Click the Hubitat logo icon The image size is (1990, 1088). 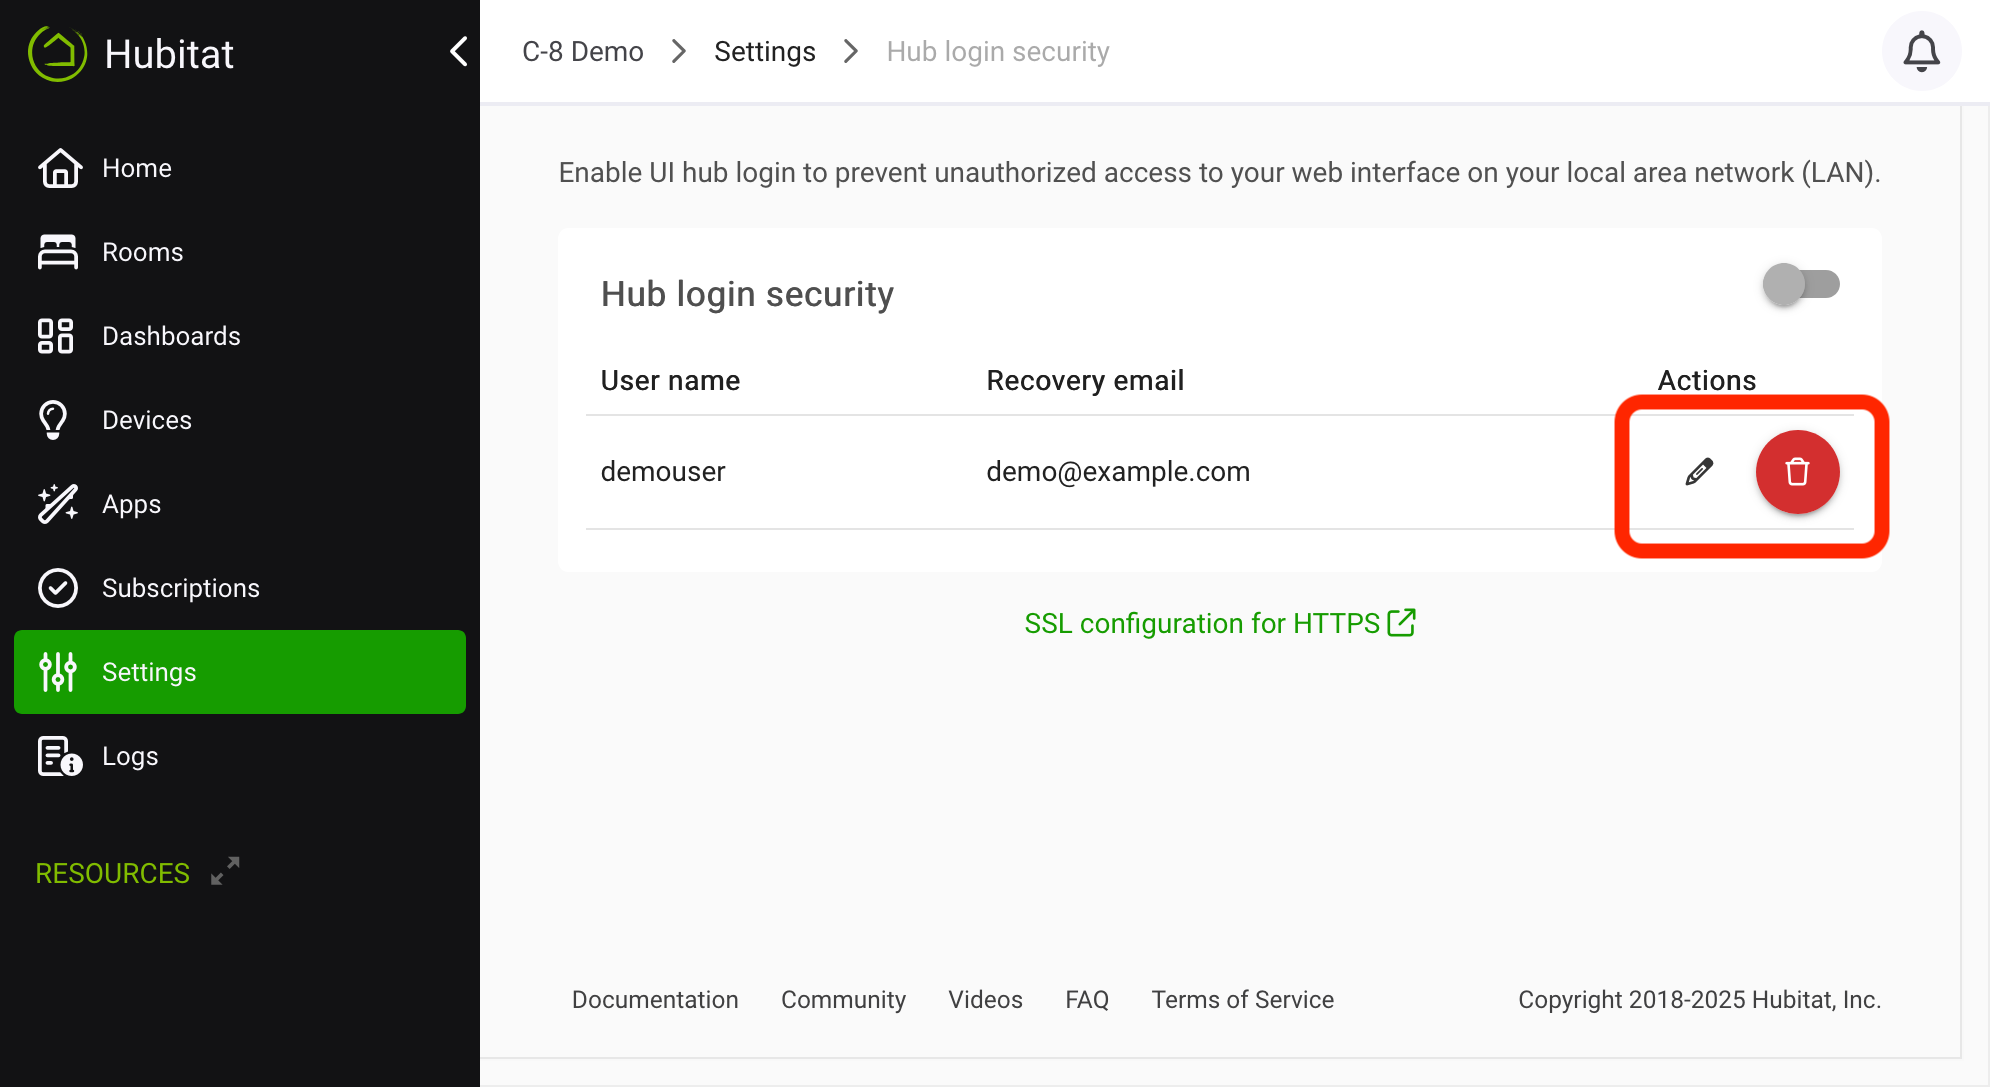click(x=58, y=53)
